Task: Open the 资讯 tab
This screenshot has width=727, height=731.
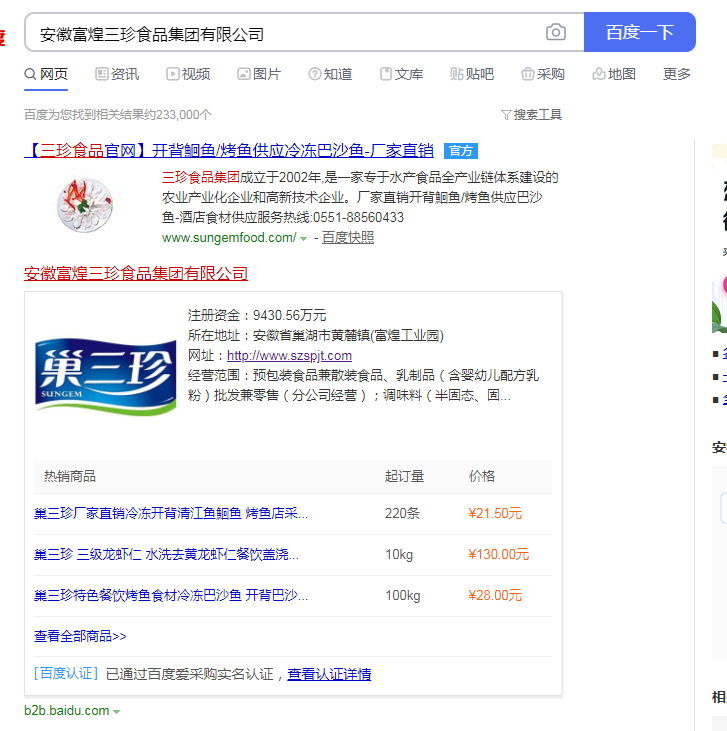Action: [x=117, y=74]
